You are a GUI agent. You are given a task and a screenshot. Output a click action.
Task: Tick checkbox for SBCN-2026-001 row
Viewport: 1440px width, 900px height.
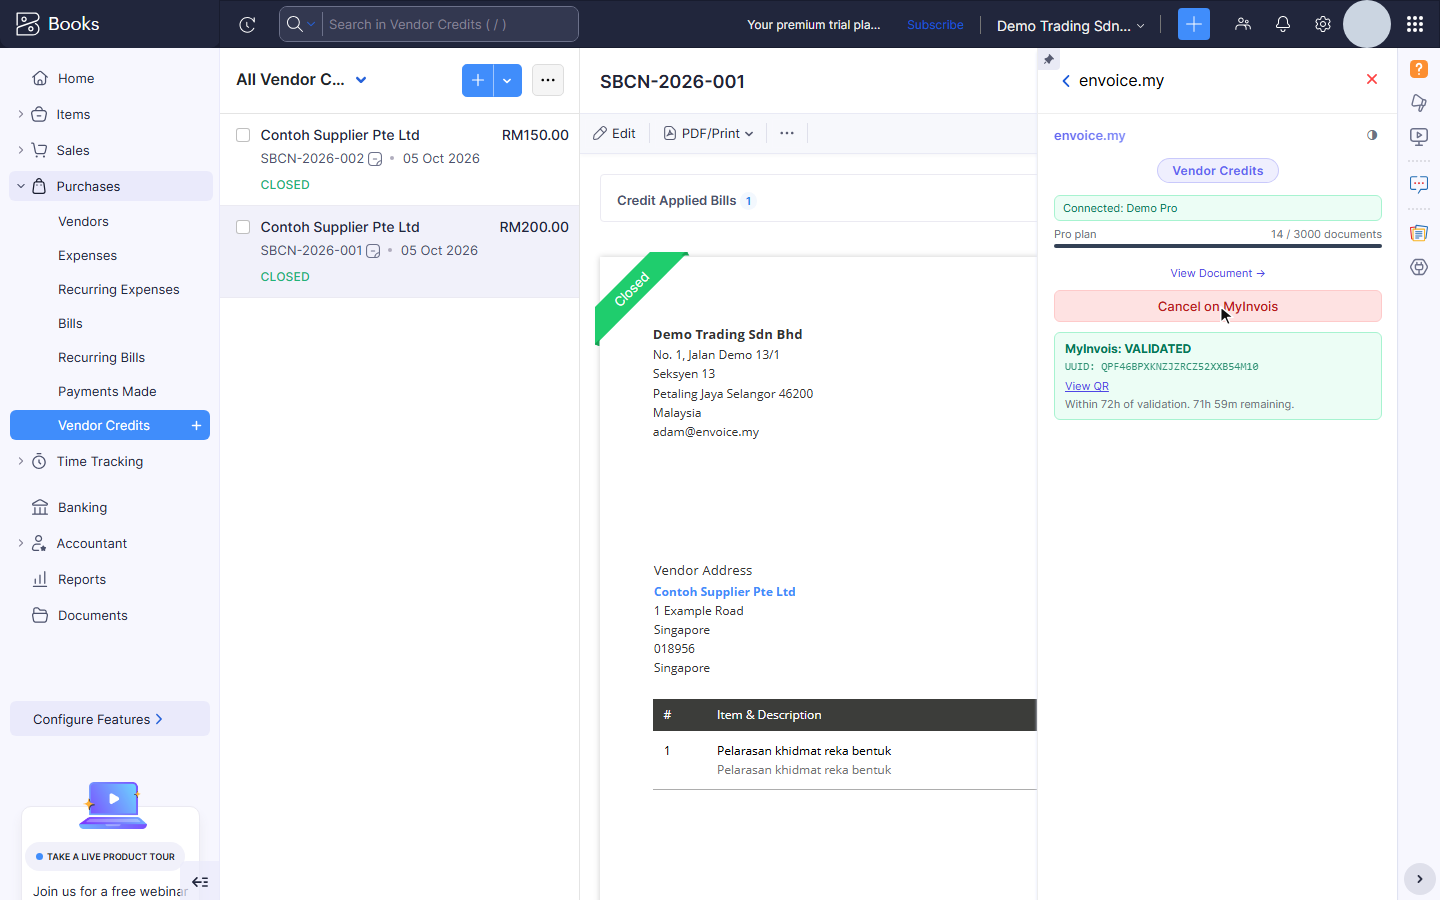point(243,227)
